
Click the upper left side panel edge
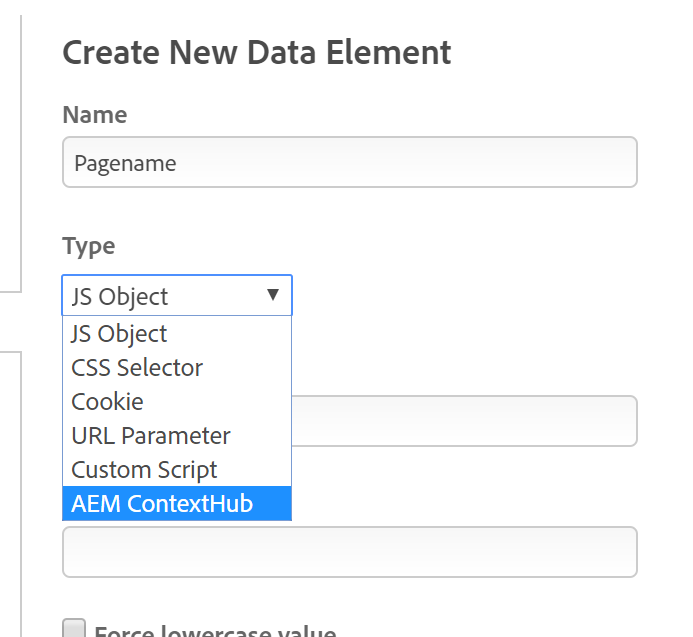point(21,150)
